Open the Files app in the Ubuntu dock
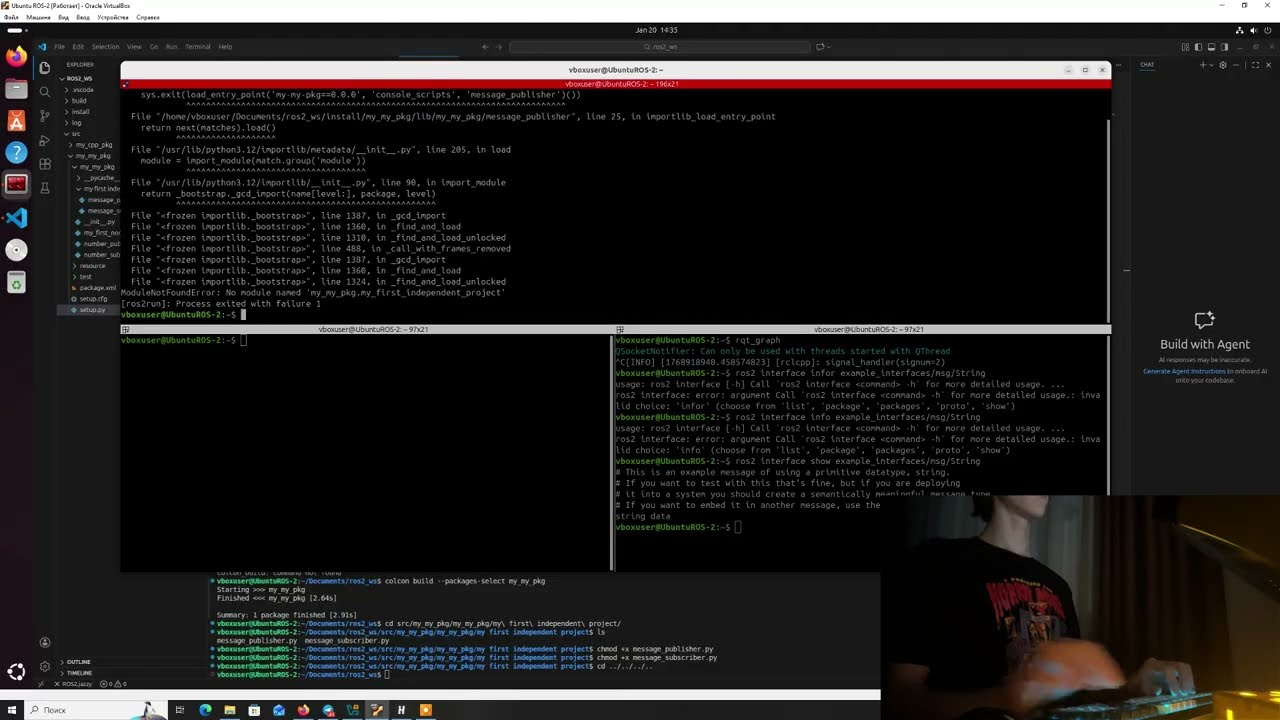This screenshot has width=1280, height=720. click(x=16, y=89)
